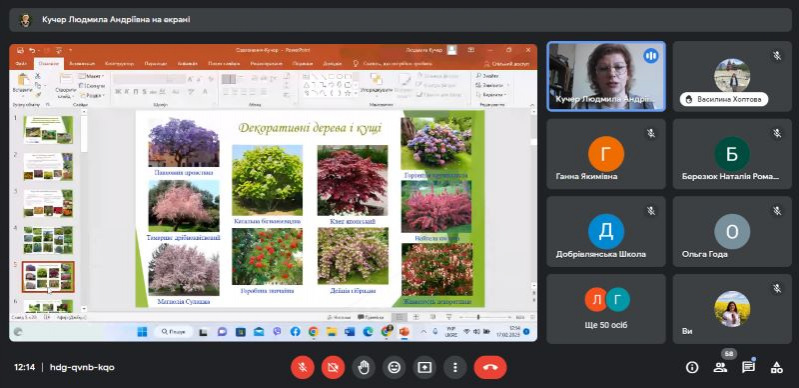Image resolution: width=799 pixels, height=388 pixels.
Task: Select slide 4 thumbnail with many plant photos
Action: click(48, 240)
